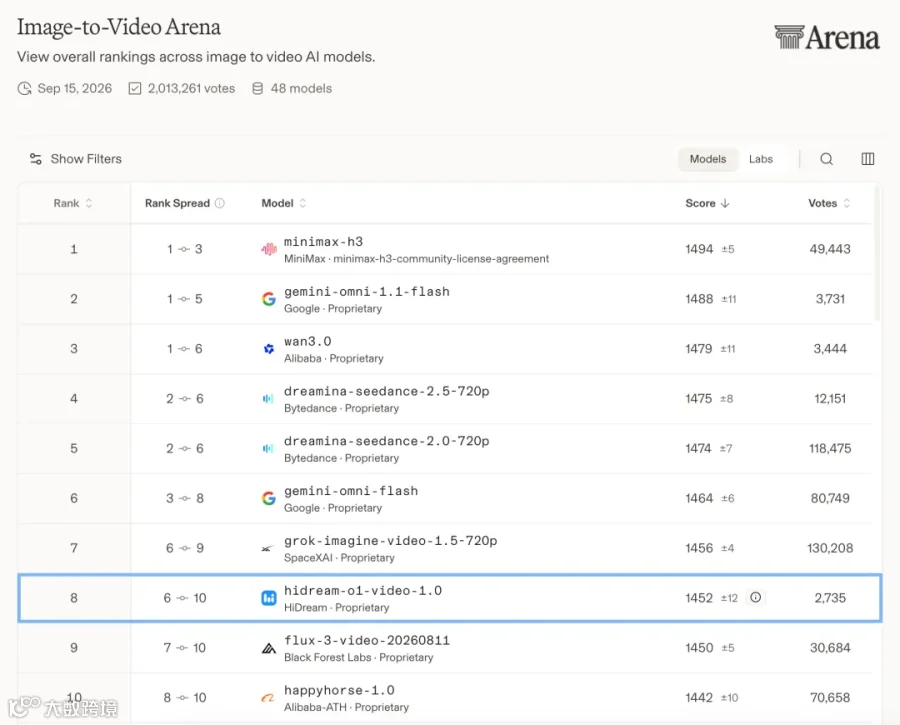
Task: Click the Google logo beside gemini-omni-flash
Action: (x=269, y=498)
